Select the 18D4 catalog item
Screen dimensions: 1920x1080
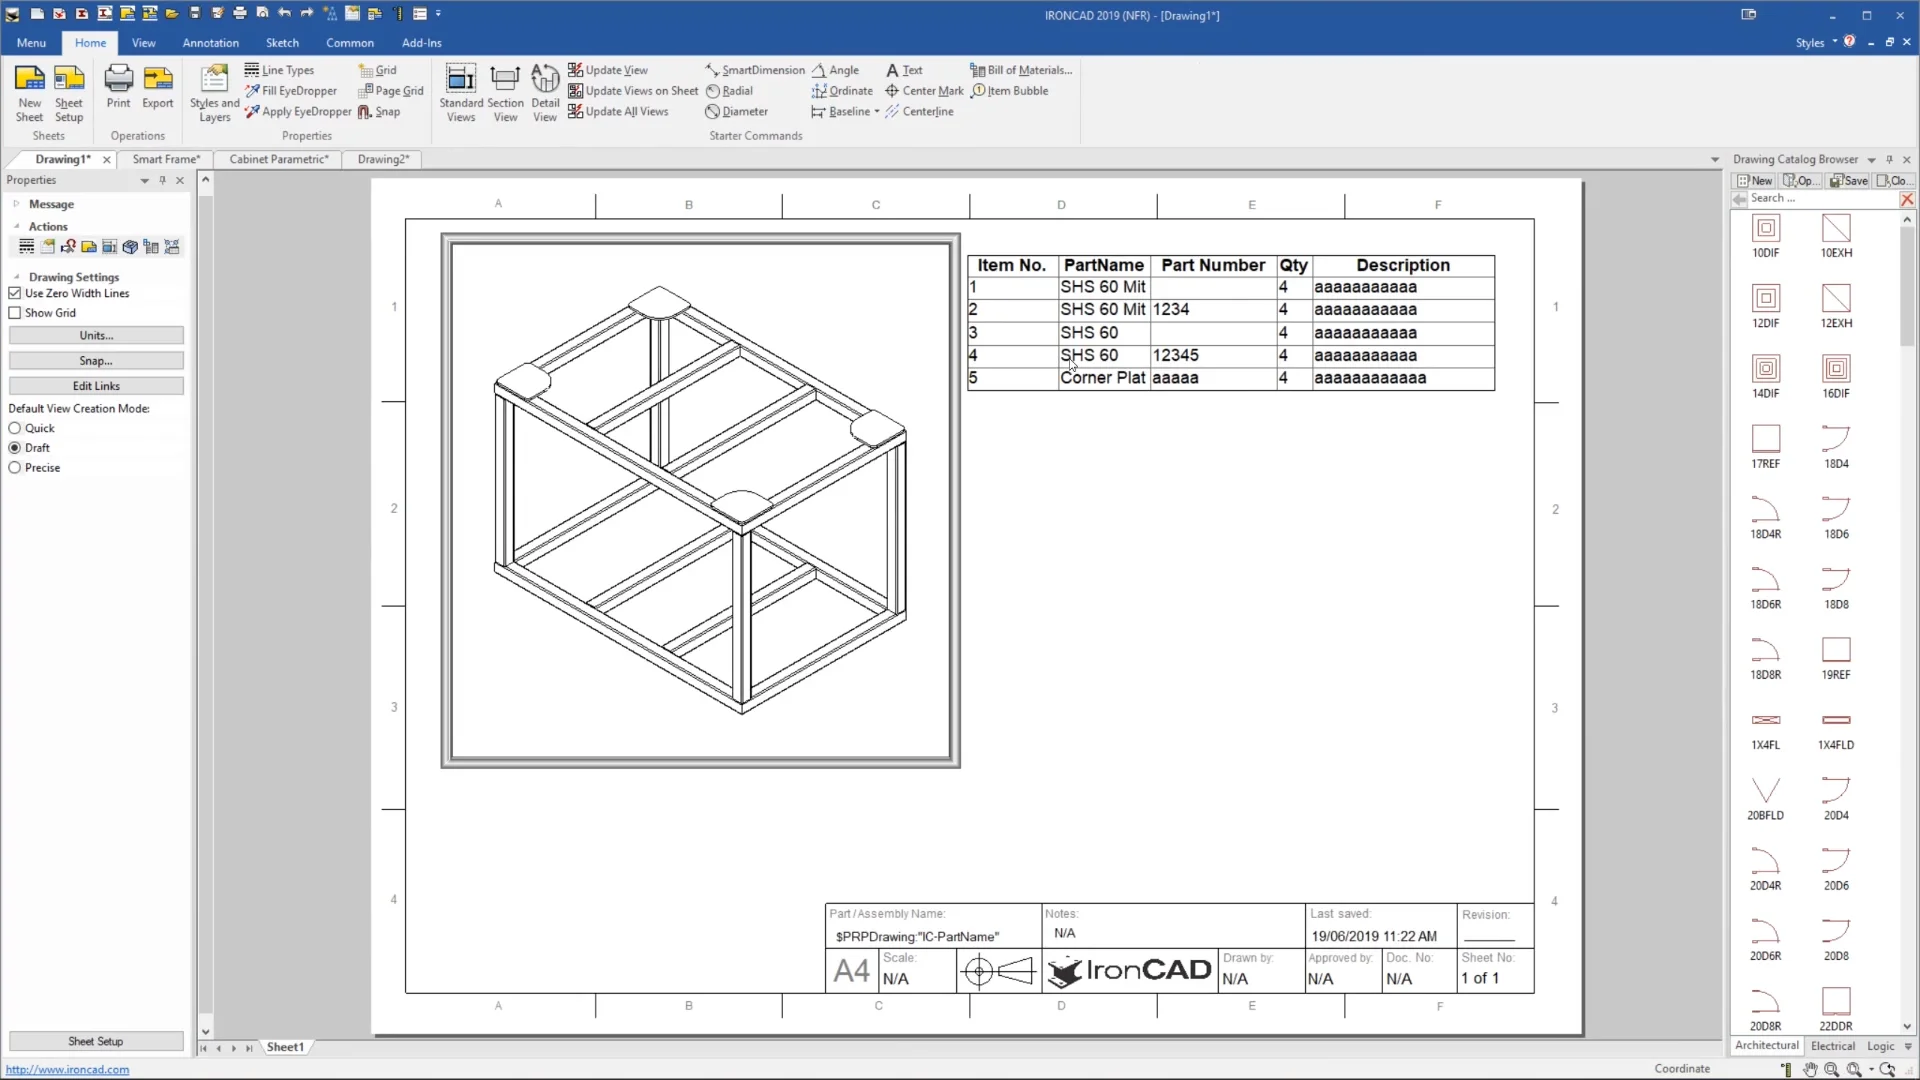1838,443
